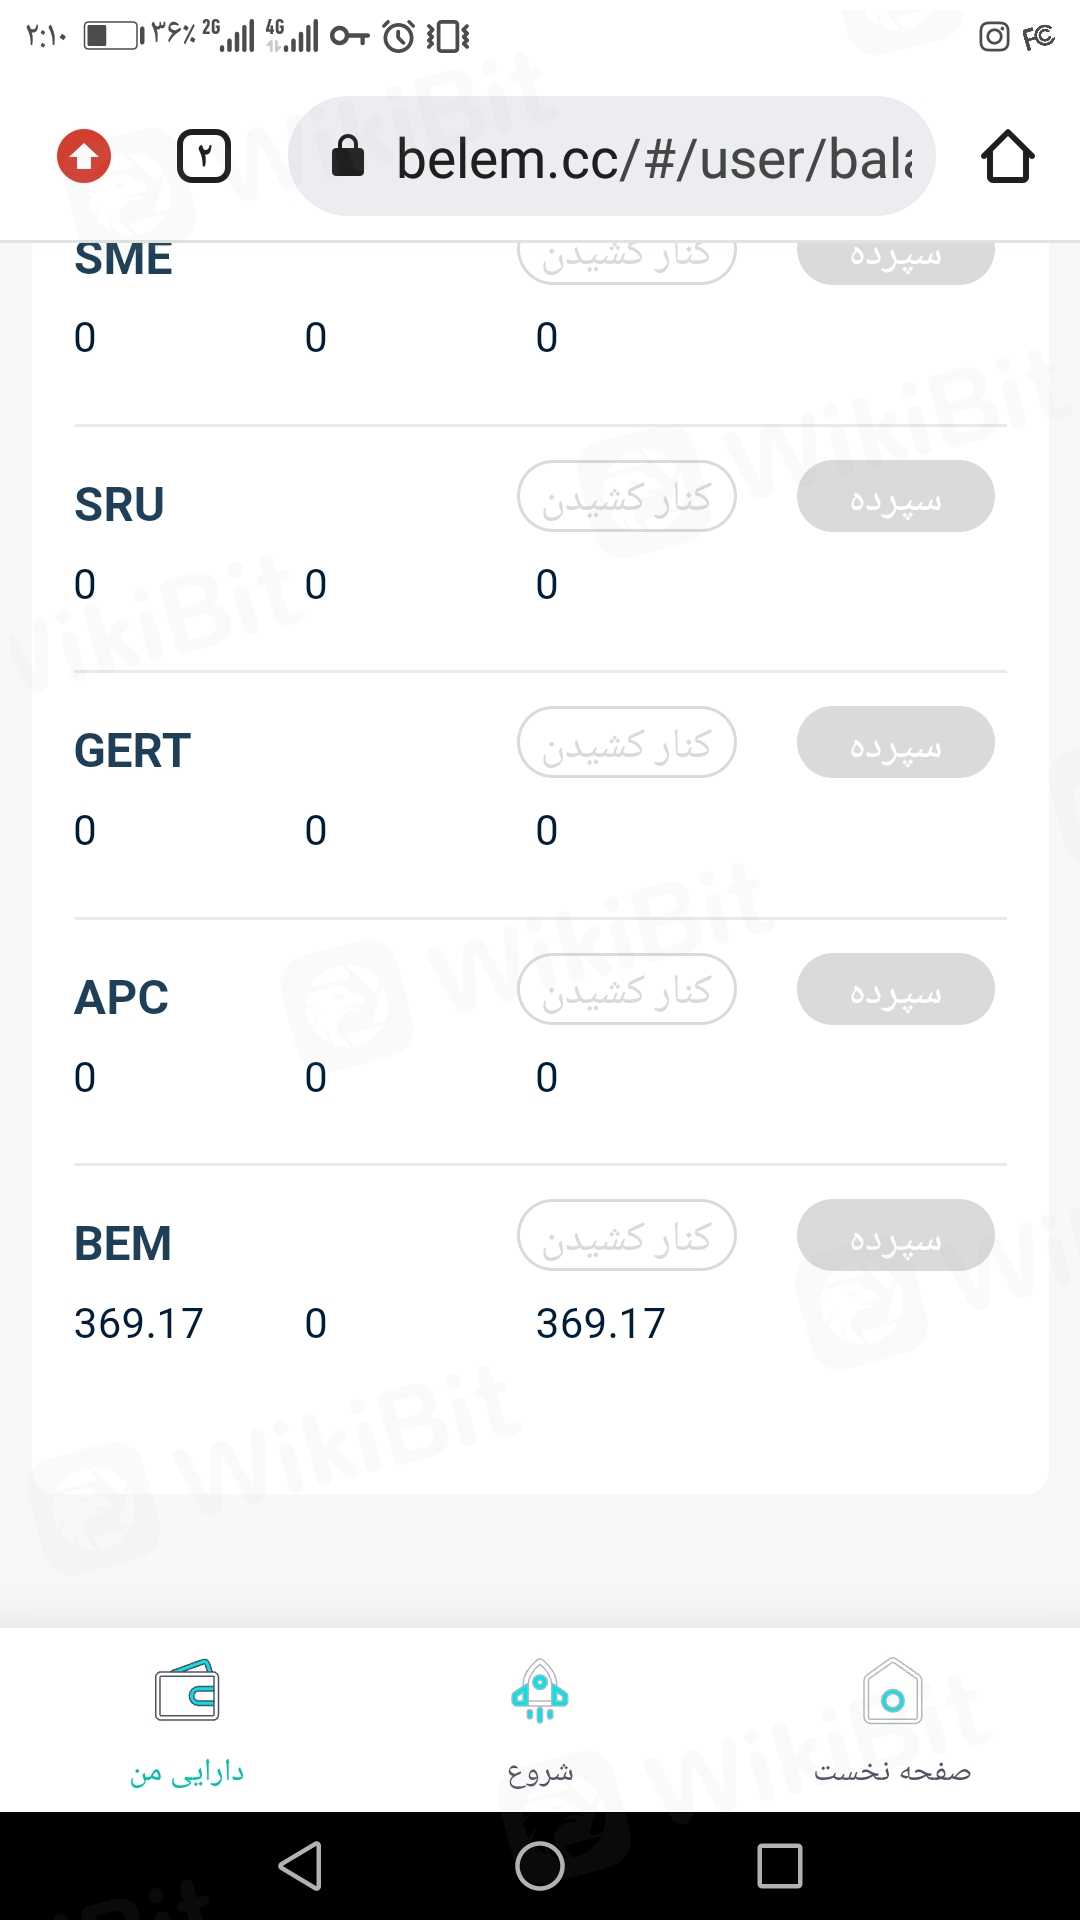Tap the red upload arrow icon

pos(84,156)
